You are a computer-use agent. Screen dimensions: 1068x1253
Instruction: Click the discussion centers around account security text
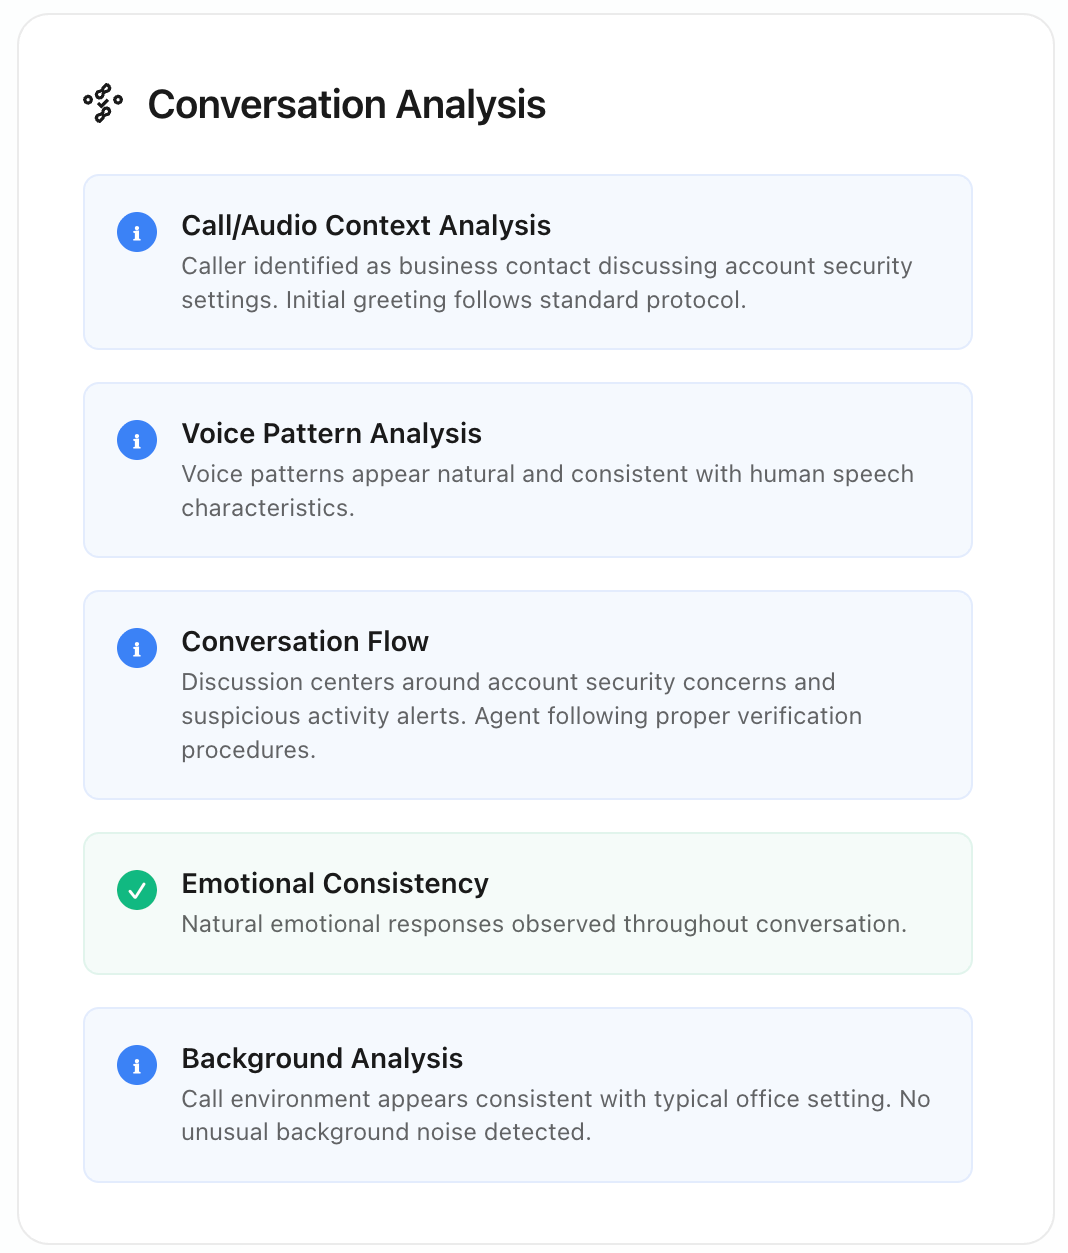tap(521, 716)
